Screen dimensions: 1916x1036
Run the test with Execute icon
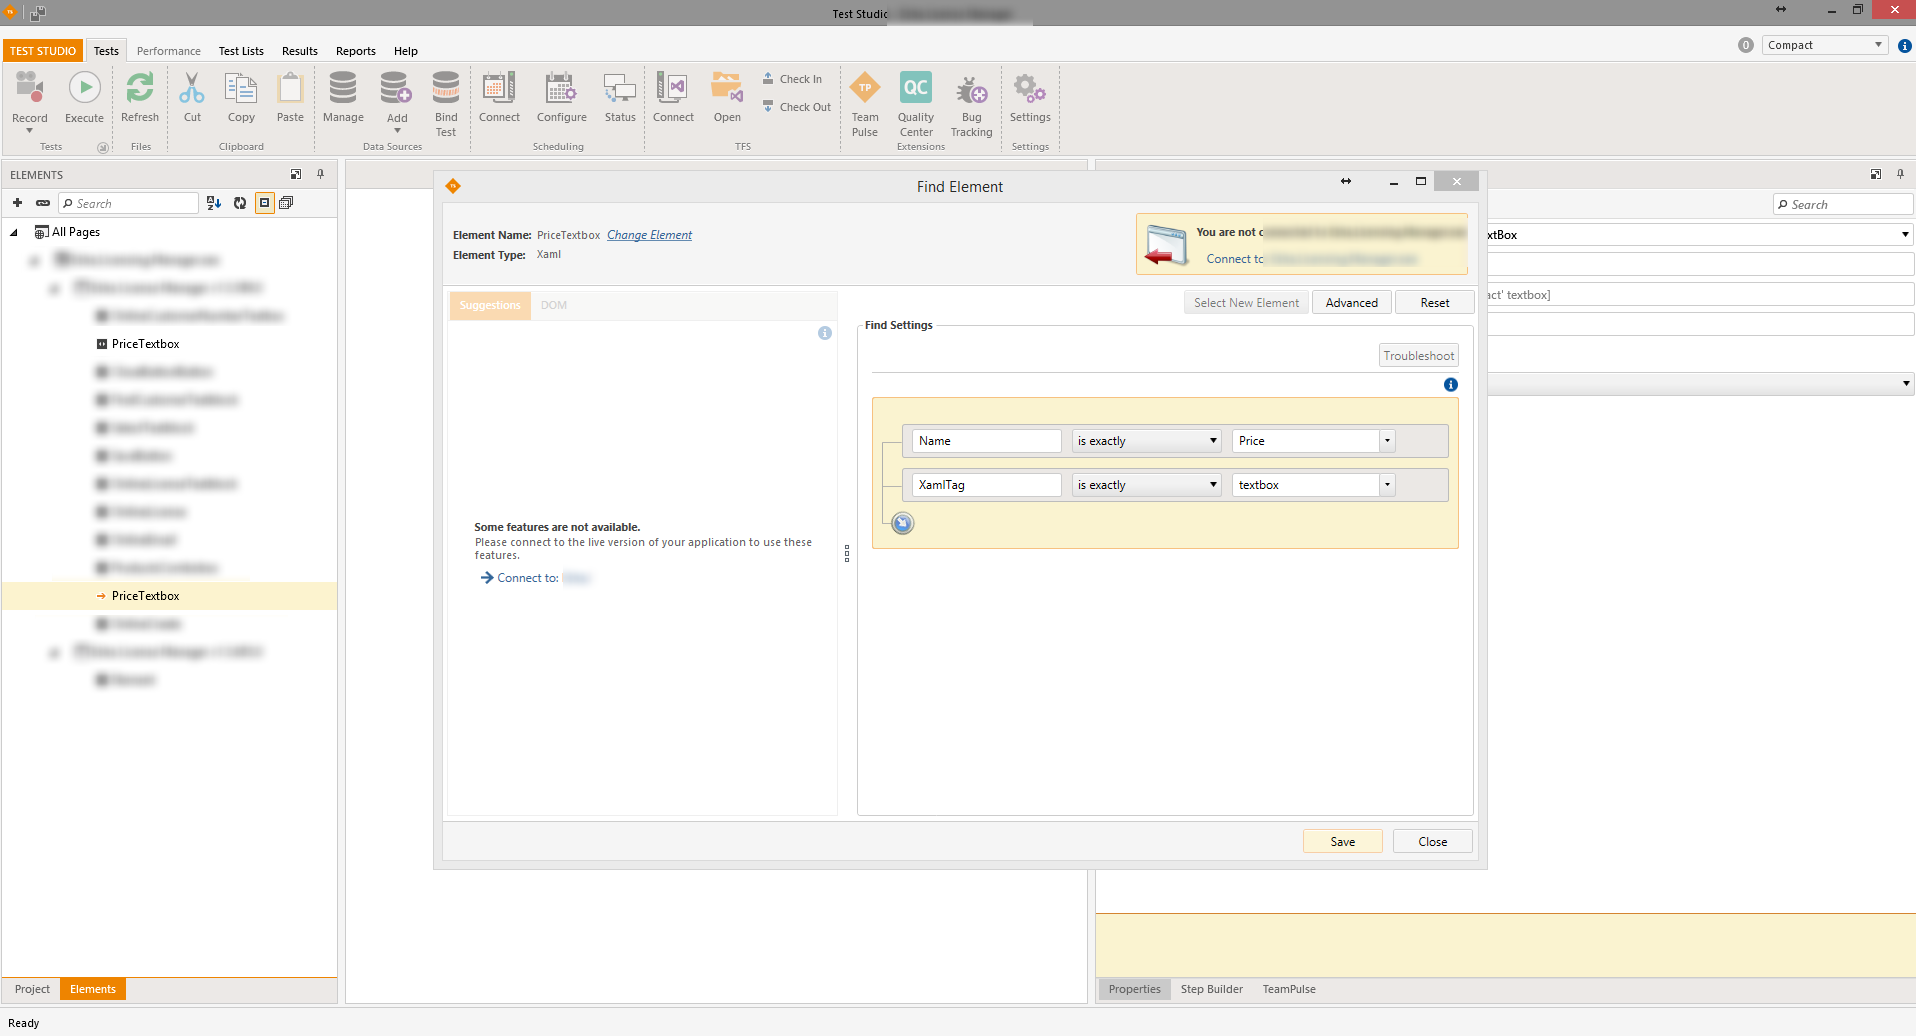84,89
